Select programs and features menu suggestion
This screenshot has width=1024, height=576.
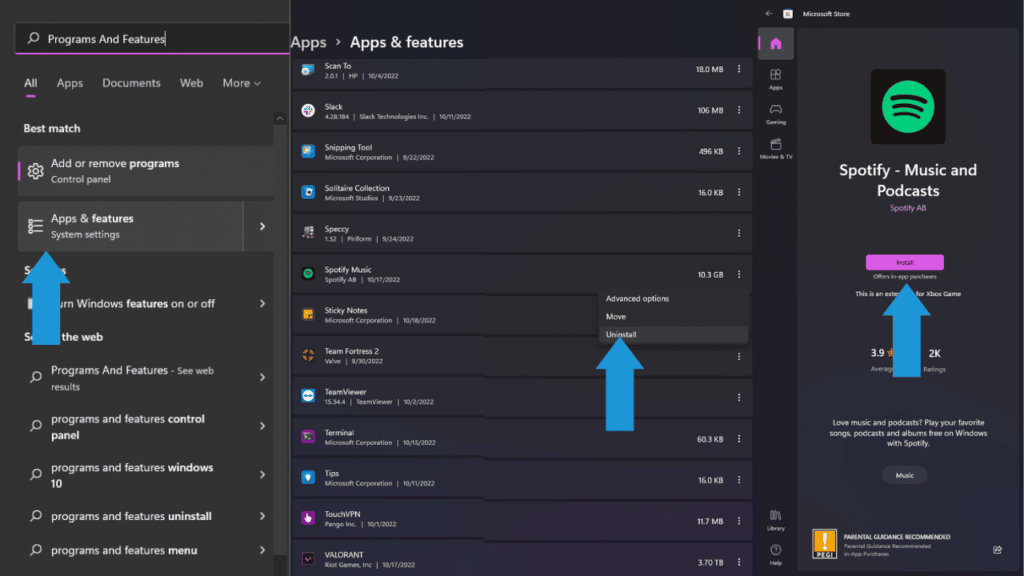pyautogui.click(x=146, y=551)
